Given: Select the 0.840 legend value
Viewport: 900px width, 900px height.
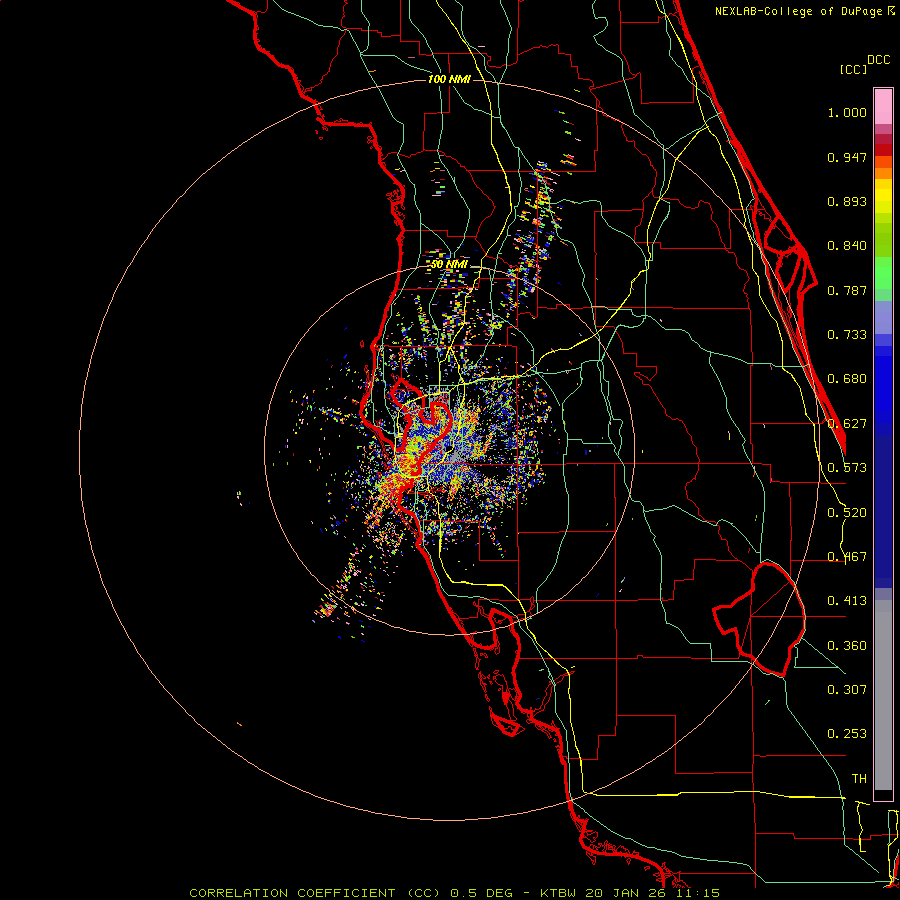Looking at the screenshot, I should tap(847, 246).
